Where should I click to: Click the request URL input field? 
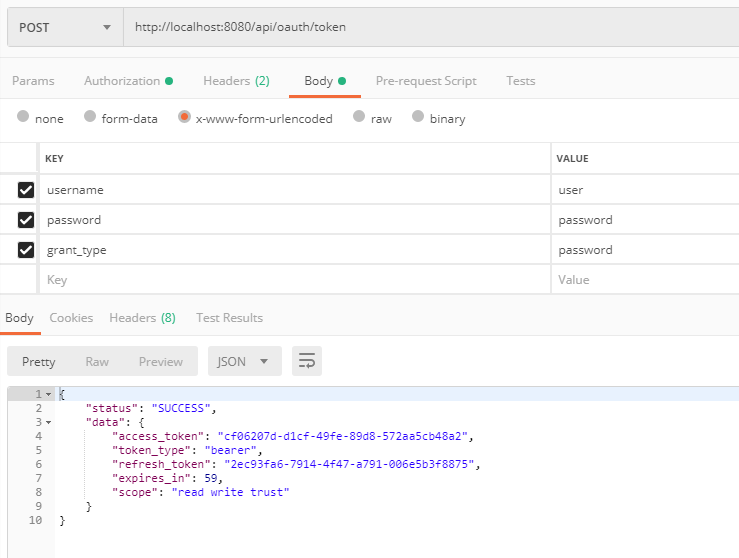click(x=430, y=27)
